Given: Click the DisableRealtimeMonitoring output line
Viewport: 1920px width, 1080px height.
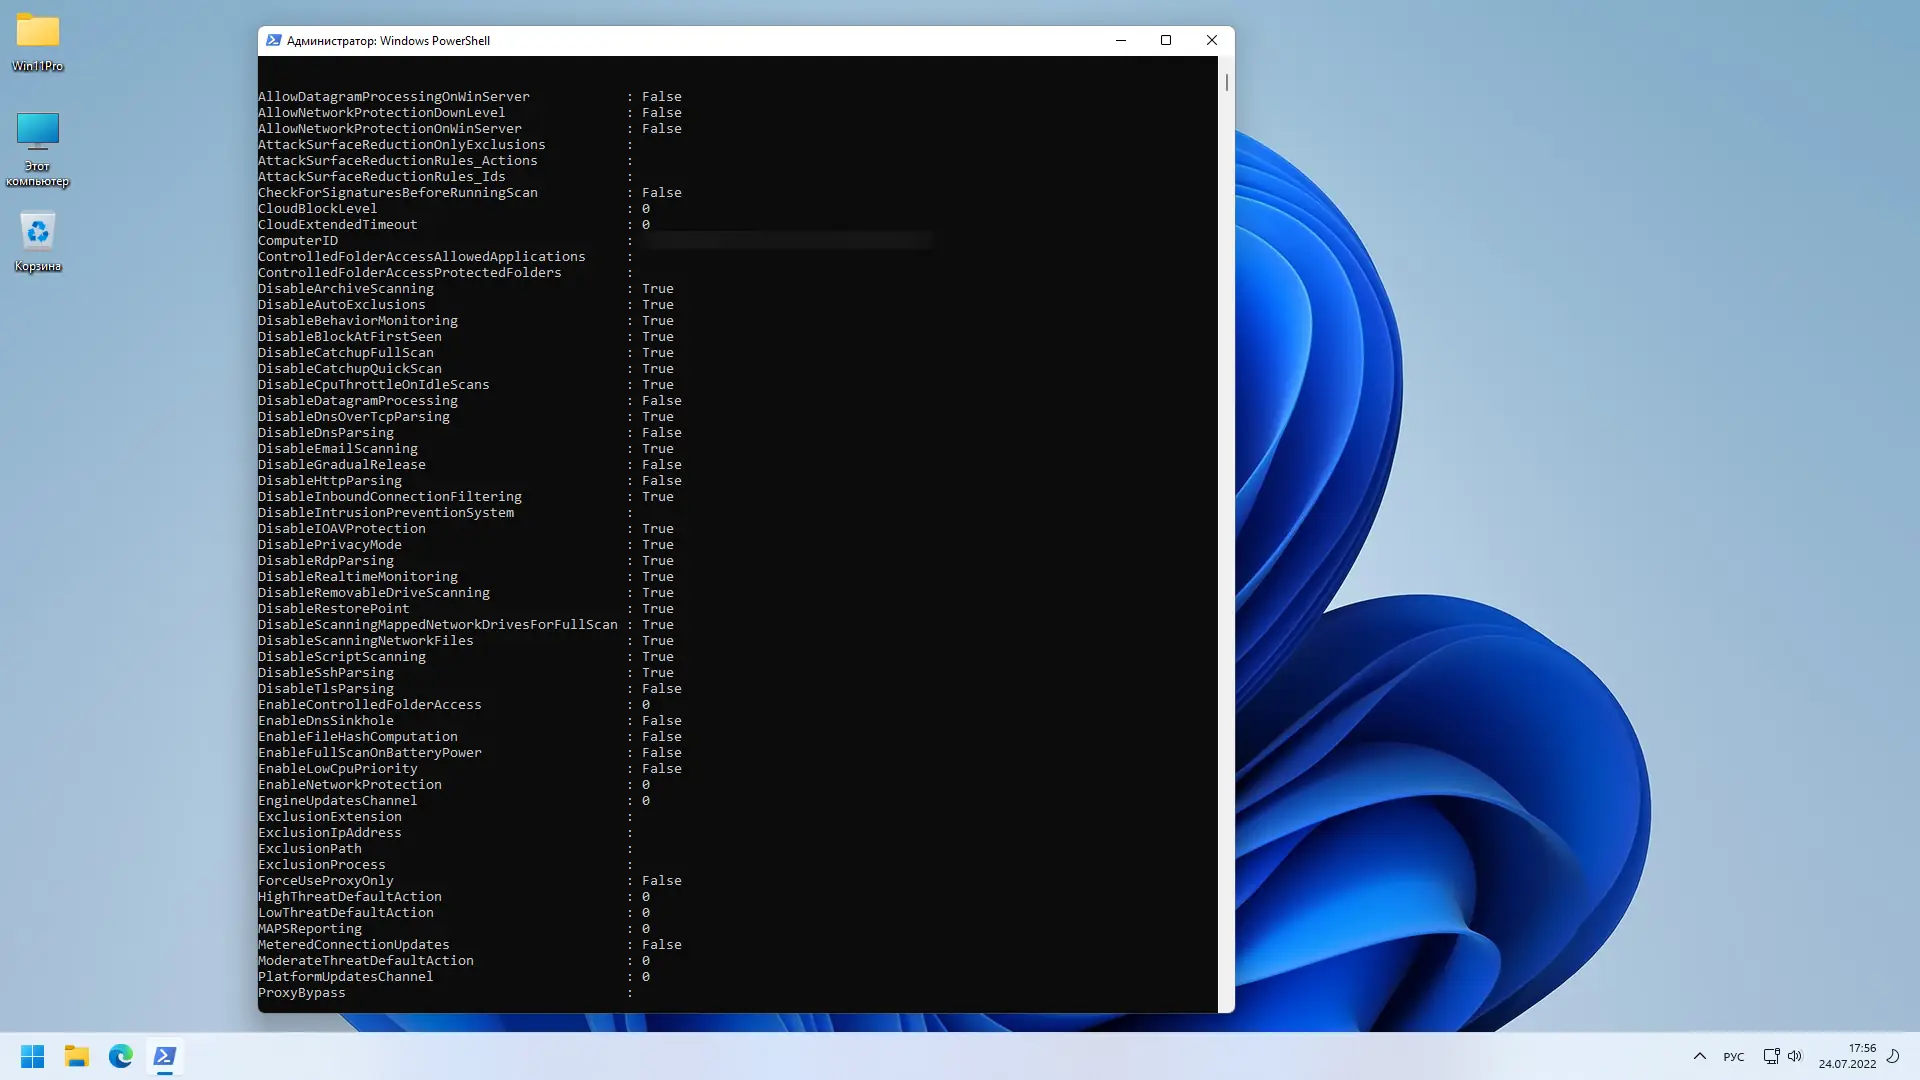Looking at the screenshot, I should (358, 577).
